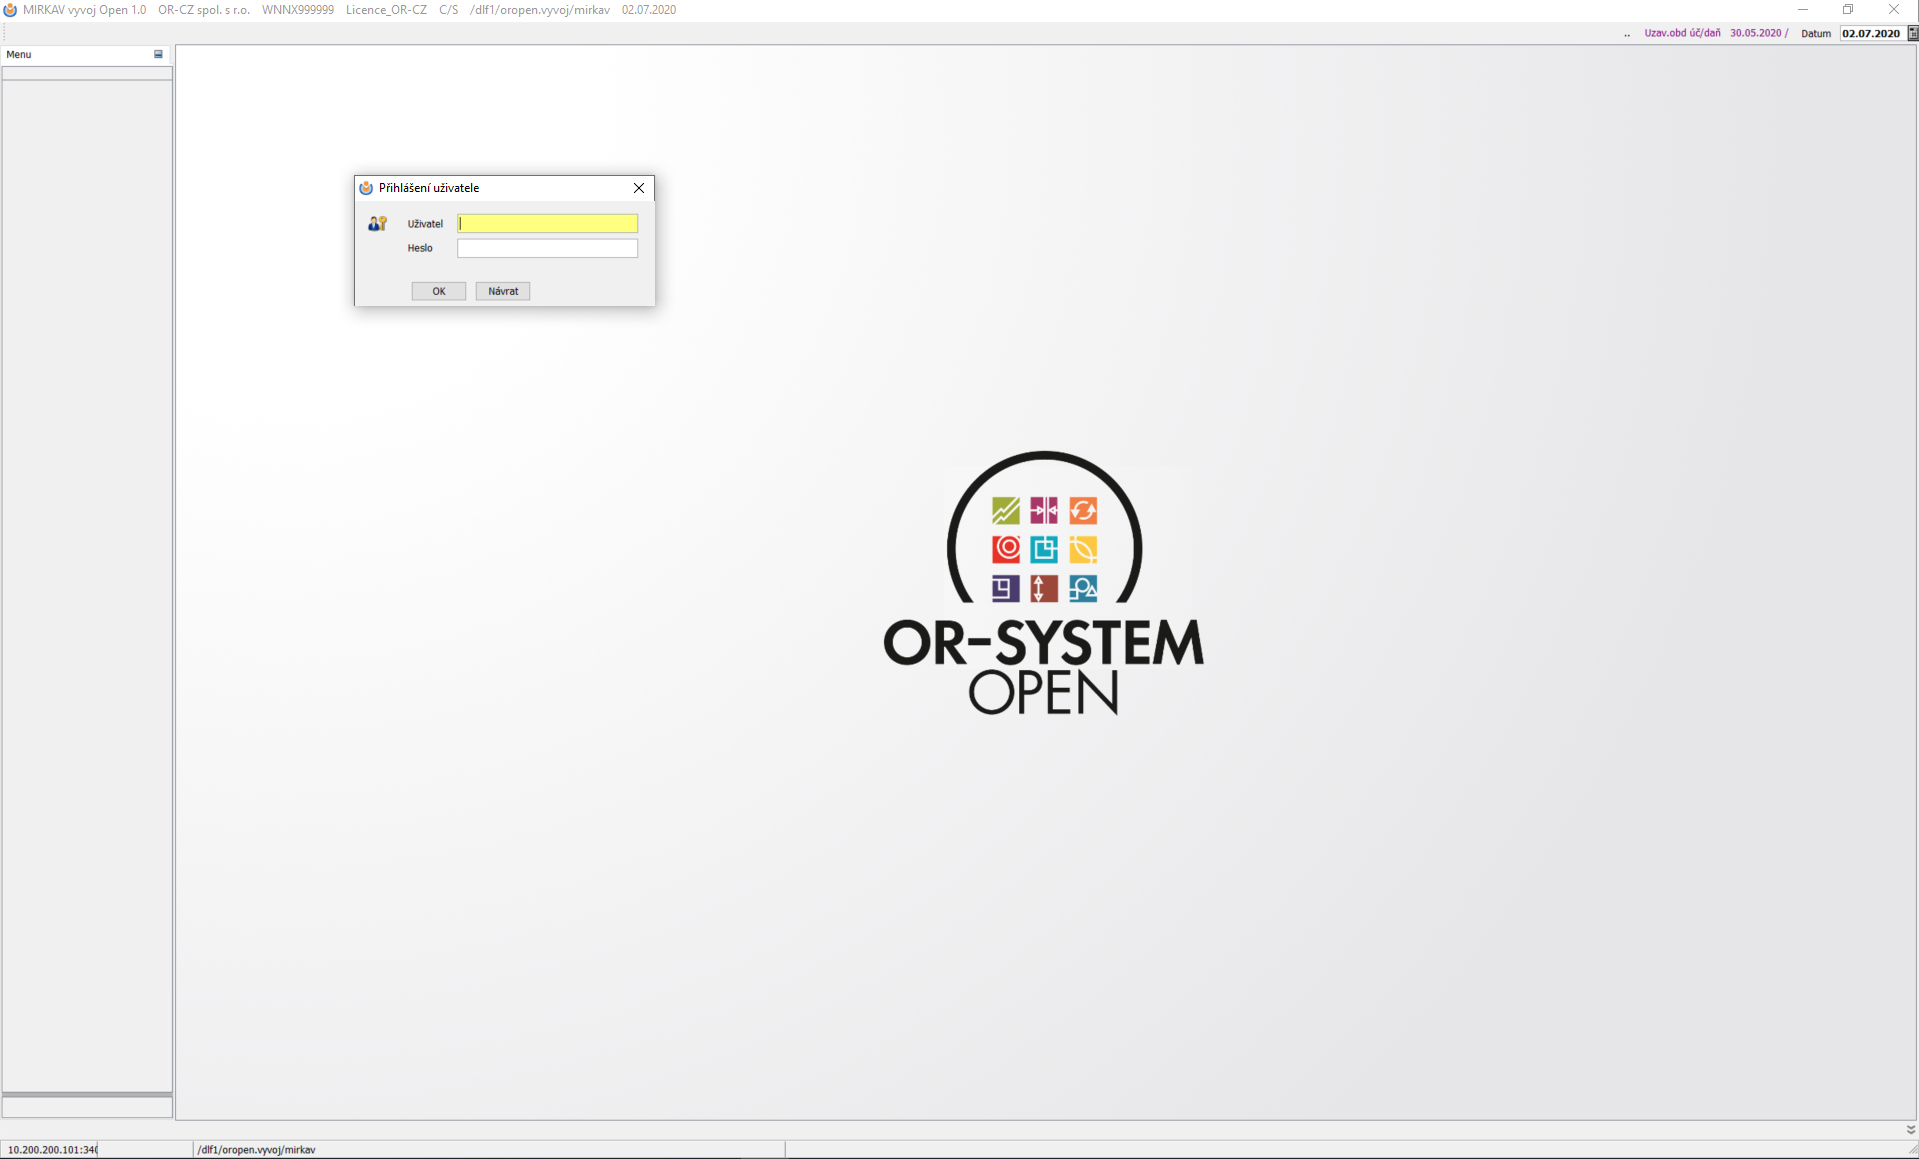Viewport: 1919px width, 1159px height.
Task: Click the login dialog title bar icon
Action: click(366, 188)
